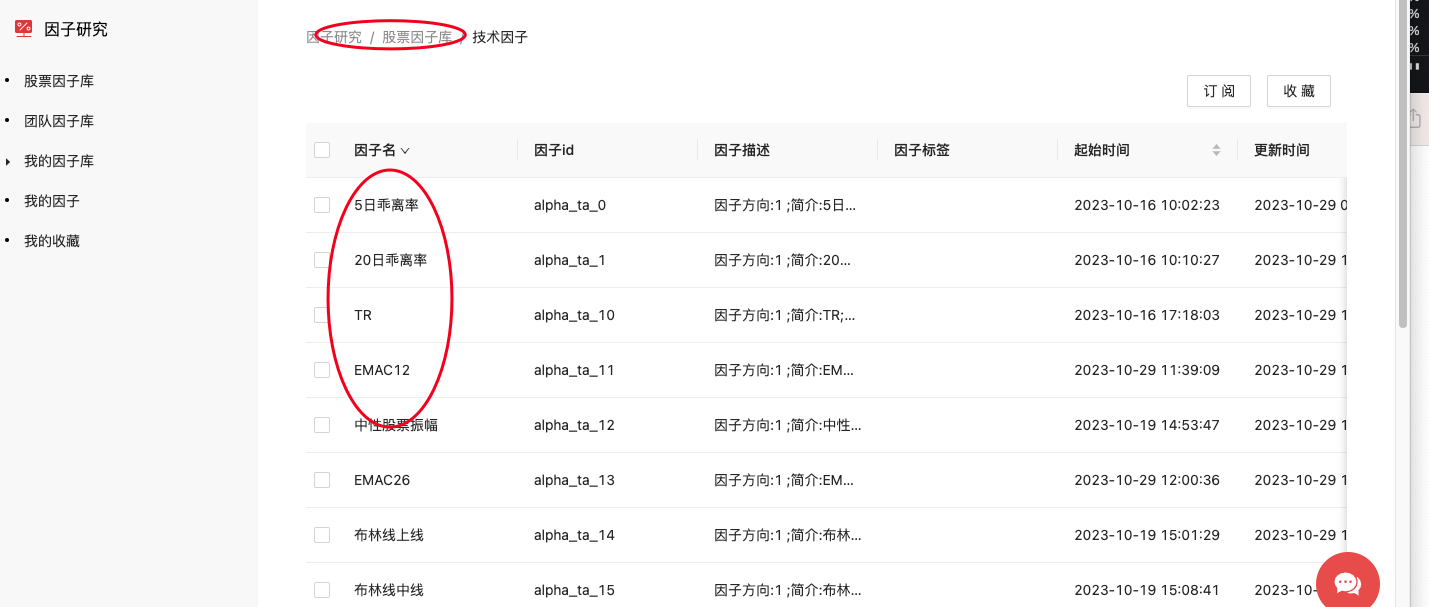1429x607 pixels.
Task: Click the share icon at right edge
Action: (x=1415, y=118)
